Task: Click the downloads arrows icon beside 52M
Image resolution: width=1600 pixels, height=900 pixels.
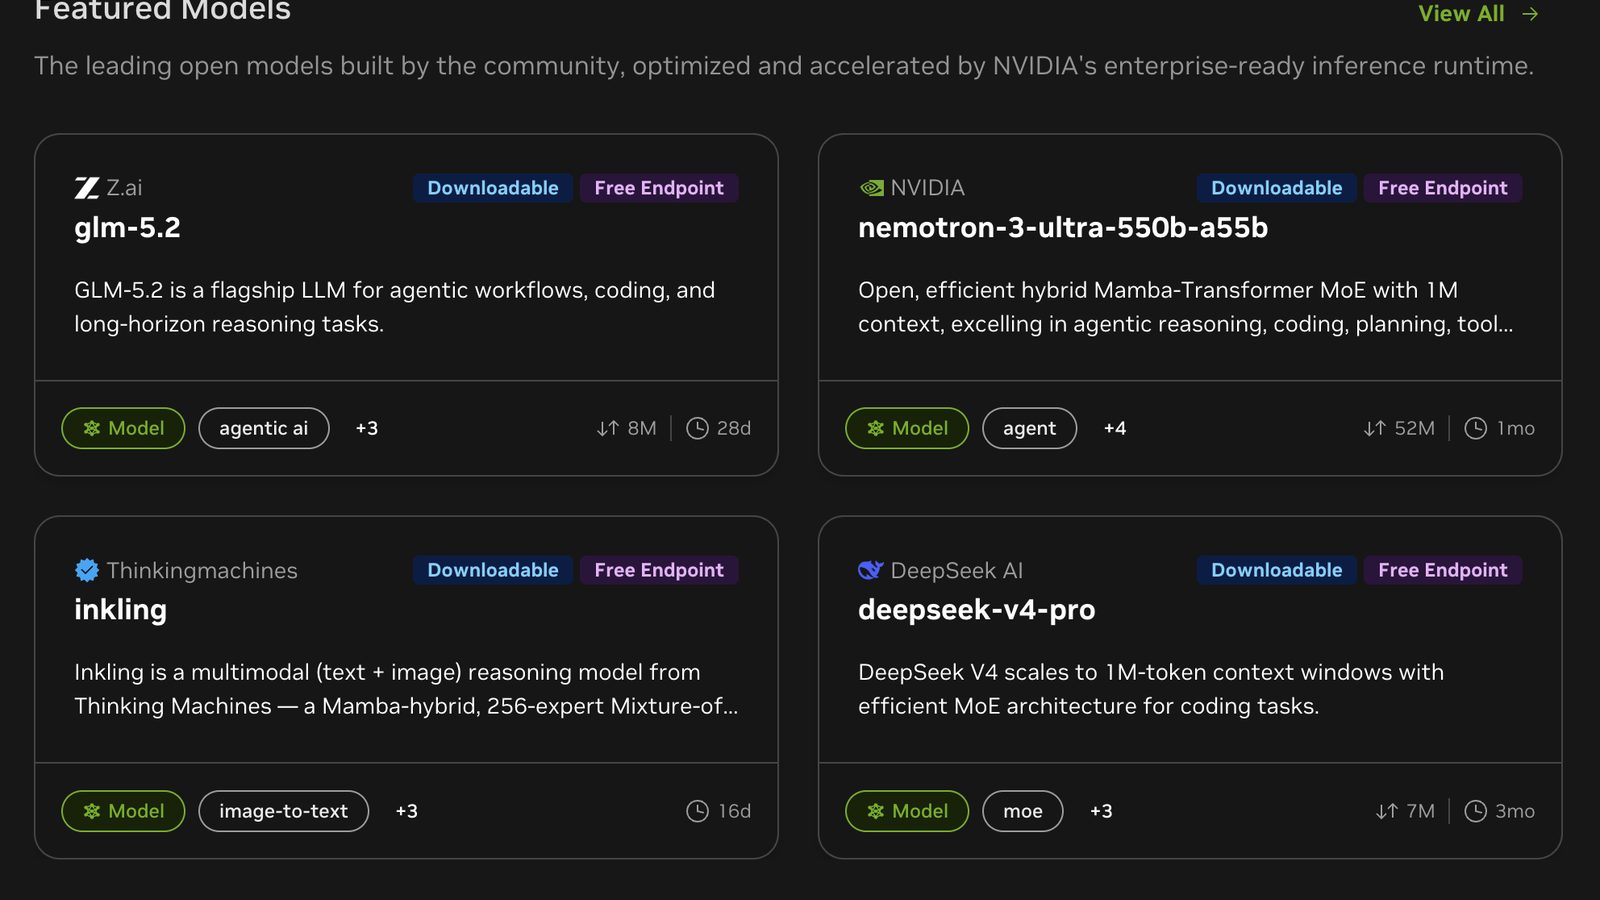Action: click(x=1375, y=428)
